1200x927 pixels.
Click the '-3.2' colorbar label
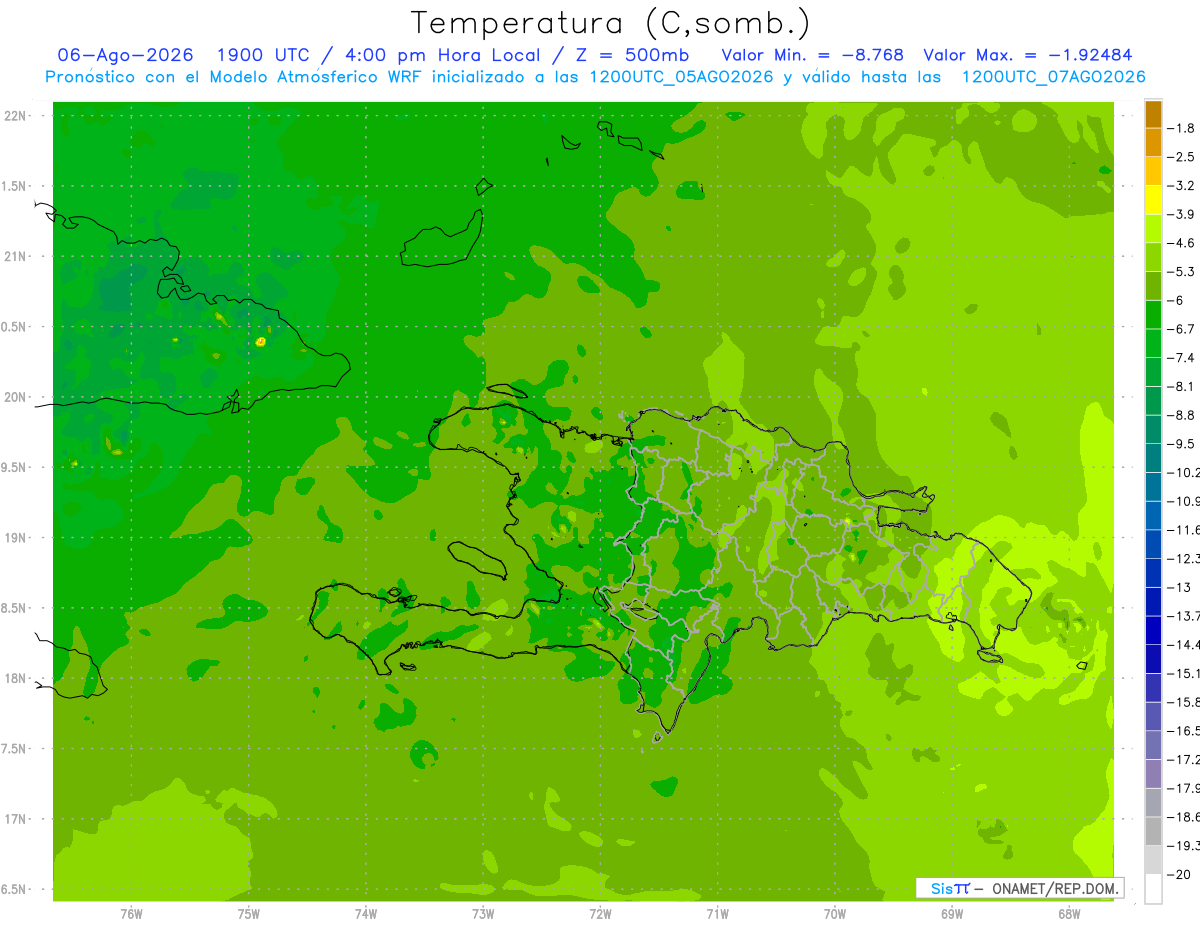pos(1183,186)
